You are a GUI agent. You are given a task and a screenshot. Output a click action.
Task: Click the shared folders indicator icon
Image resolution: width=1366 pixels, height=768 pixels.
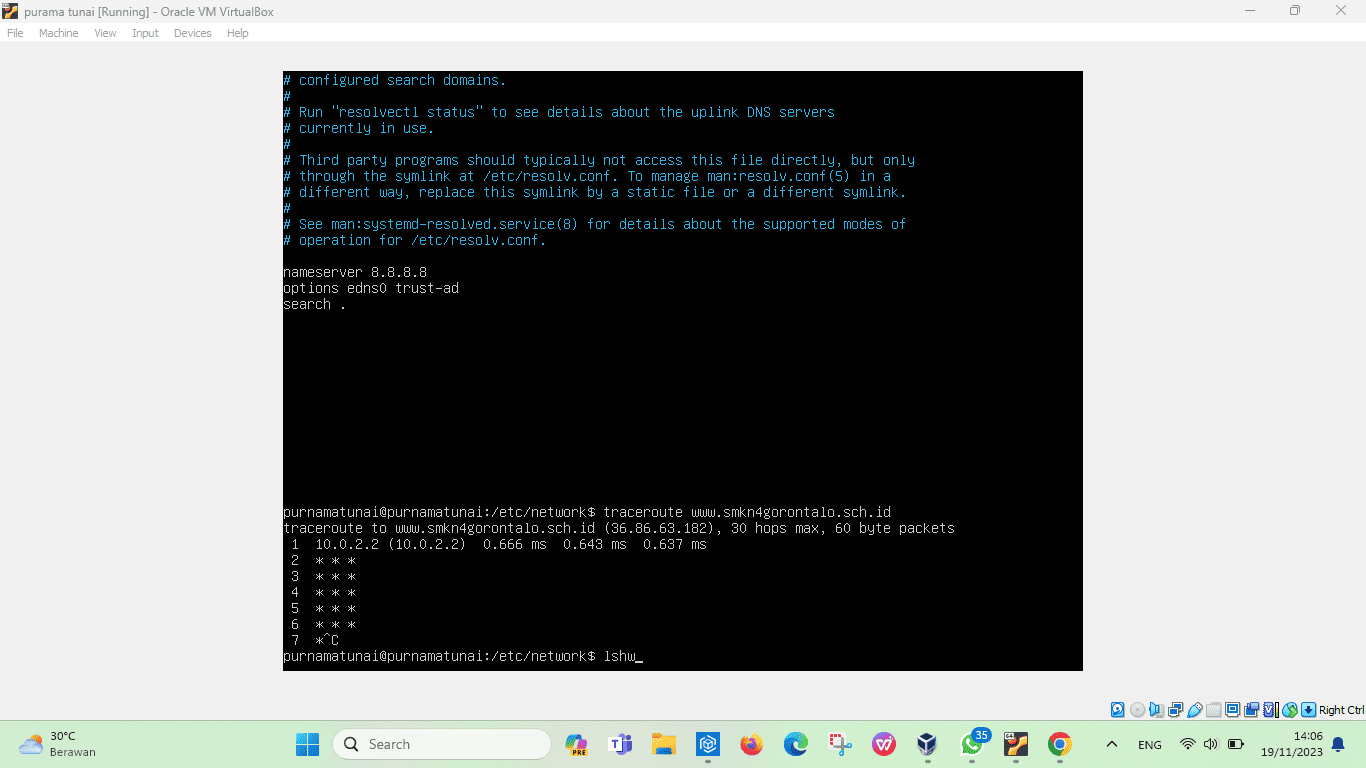(1214, 710)
